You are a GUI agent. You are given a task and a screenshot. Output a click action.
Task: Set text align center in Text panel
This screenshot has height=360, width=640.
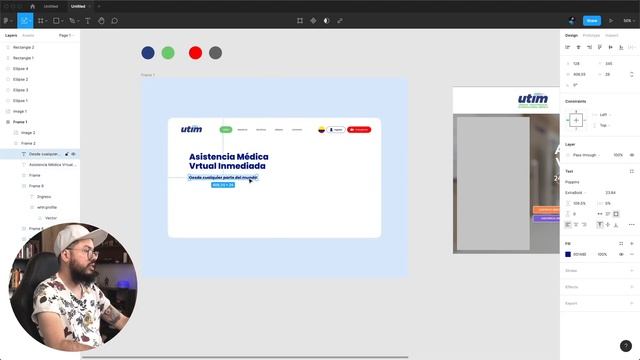tap(576, 224)
